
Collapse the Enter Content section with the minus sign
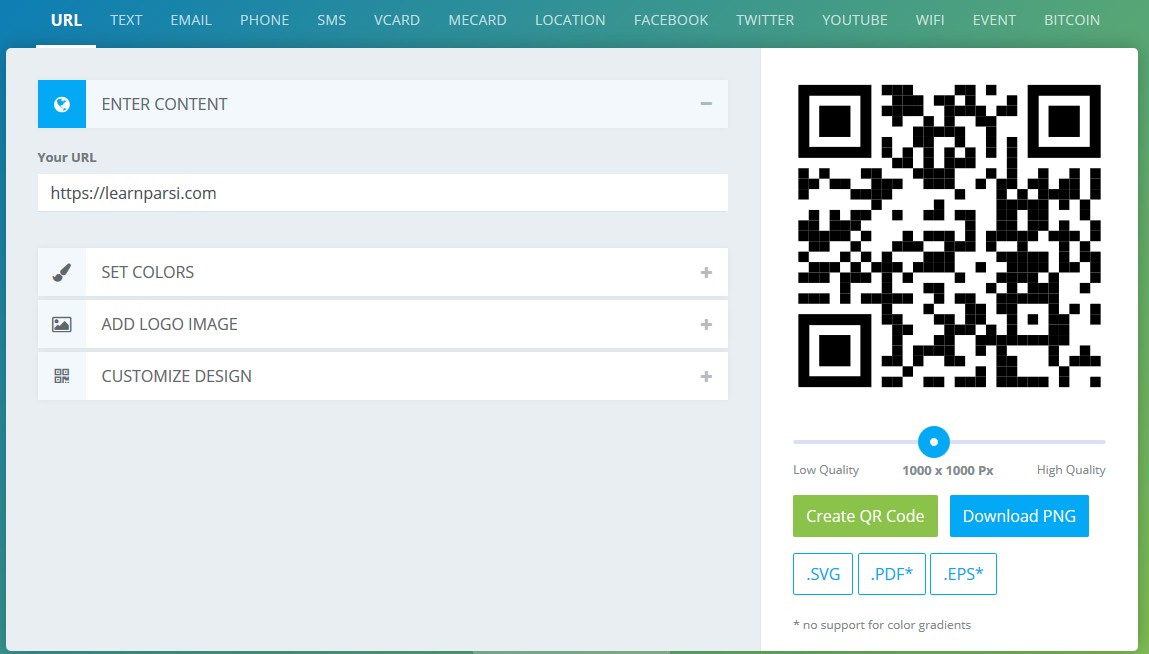click(x=706, y=104)
